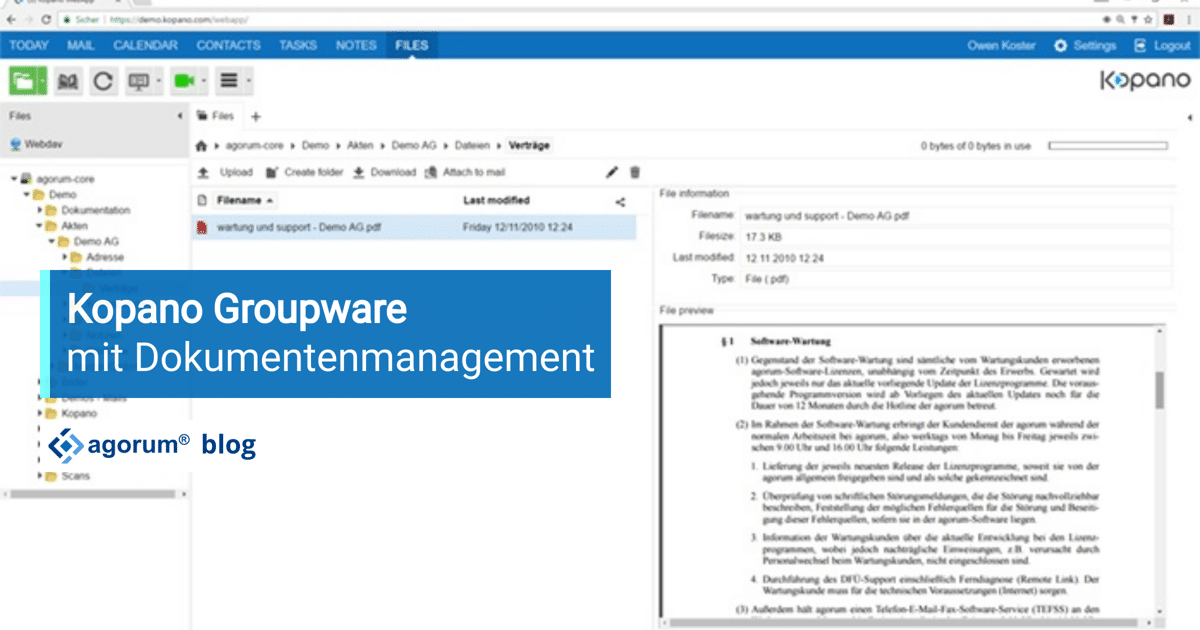Click the Settings gear icon

(1060, 46)
